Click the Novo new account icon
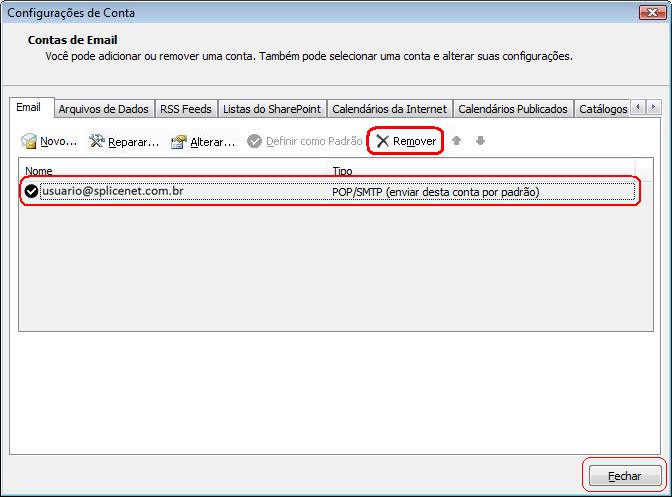 [30, 142]
